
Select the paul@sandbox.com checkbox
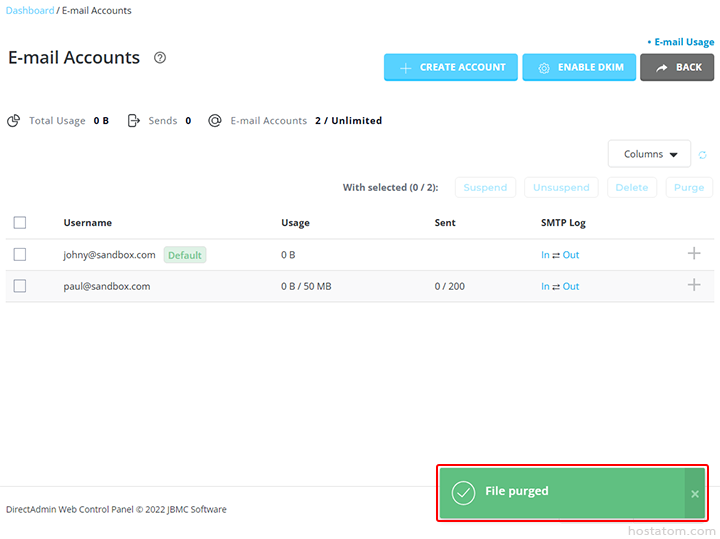tap(20, 286)
